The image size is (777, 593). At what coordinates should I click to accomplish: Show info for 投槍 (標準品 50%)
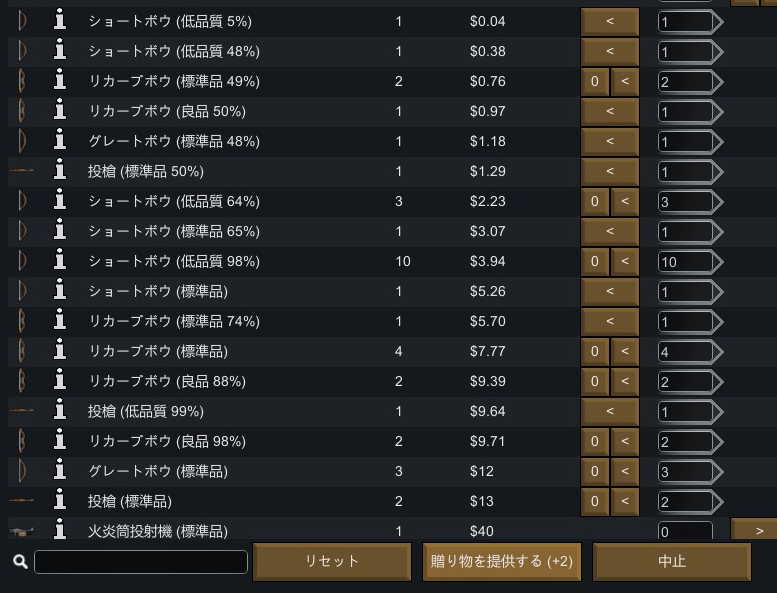(60, 170)
